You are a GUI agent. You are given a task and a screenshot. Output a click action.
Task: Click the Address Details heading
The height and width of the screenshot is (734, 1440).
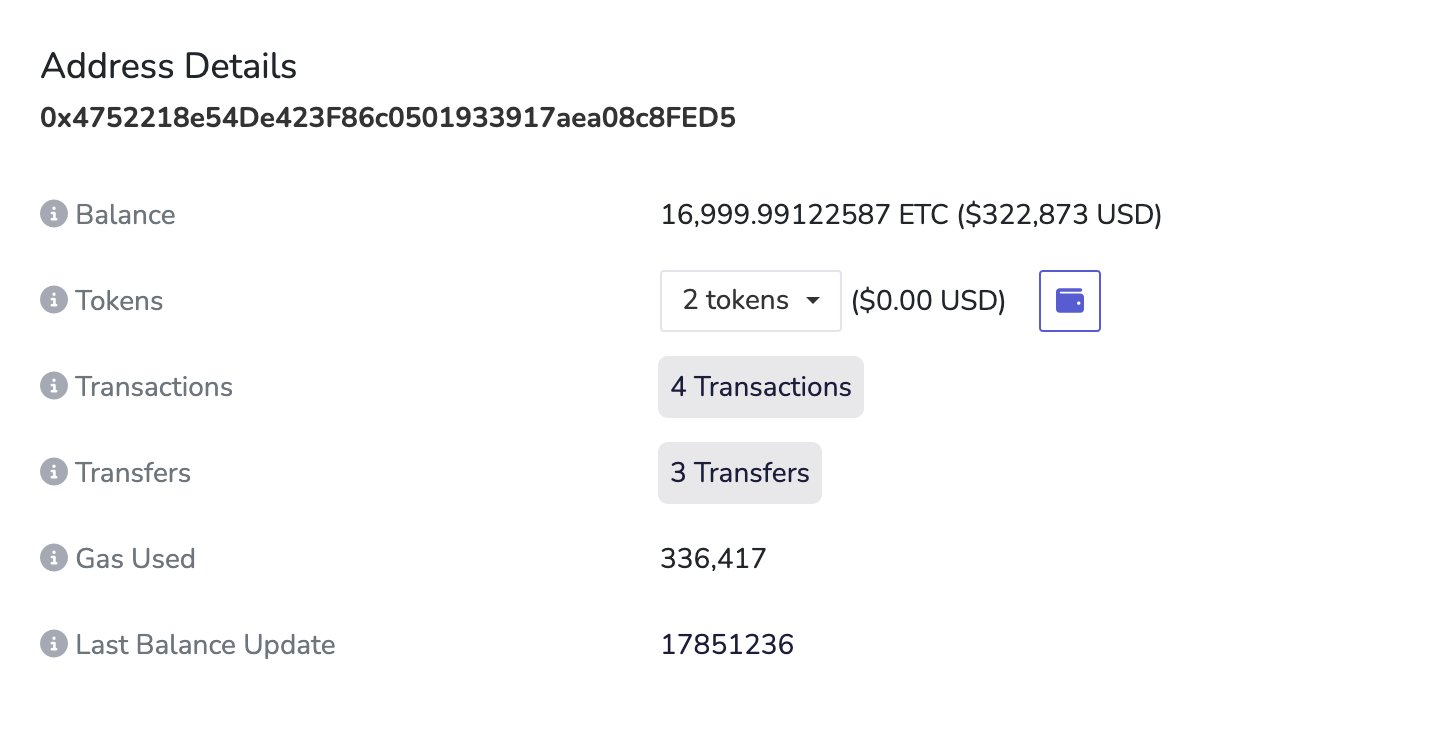pyautogui.click(x=168, y=66)
